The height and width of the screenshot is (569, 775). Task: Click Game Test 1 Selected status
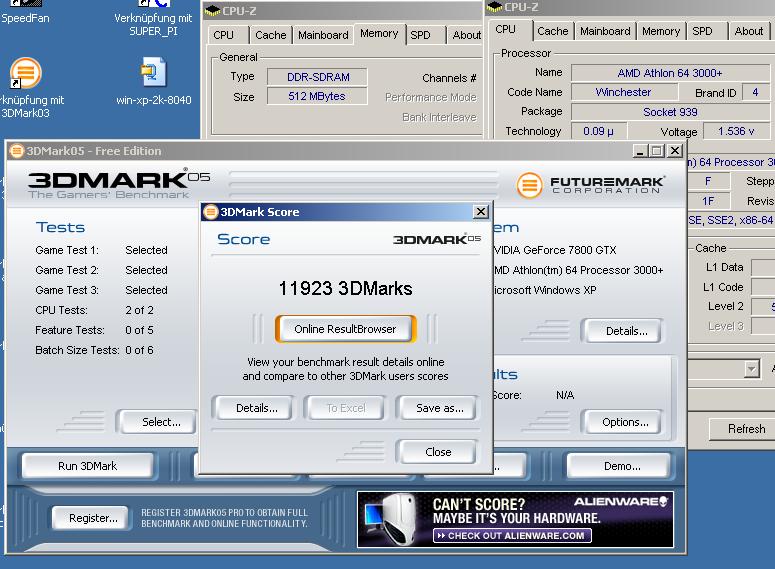click(x=146, y=250)
